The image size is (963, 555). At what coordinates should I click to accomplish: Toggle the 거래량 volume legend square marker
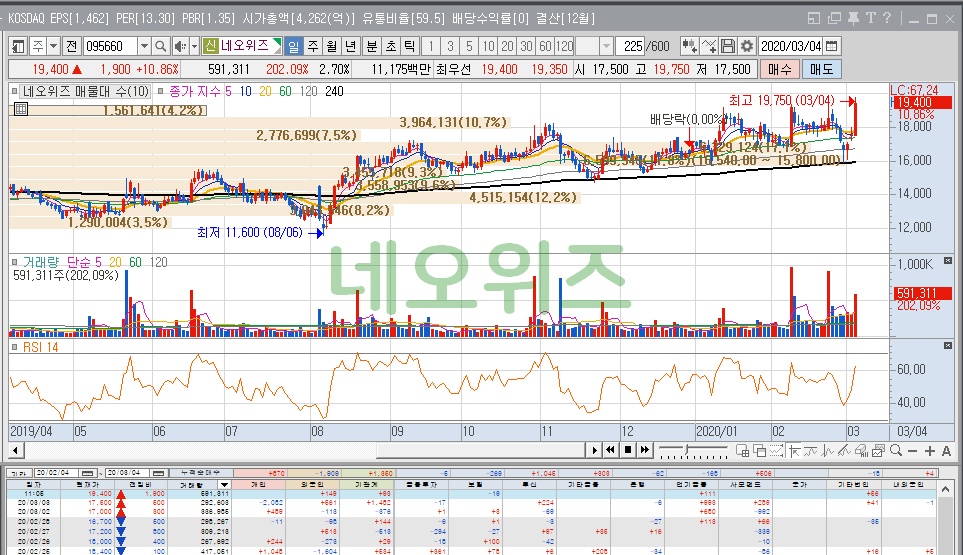14,262
